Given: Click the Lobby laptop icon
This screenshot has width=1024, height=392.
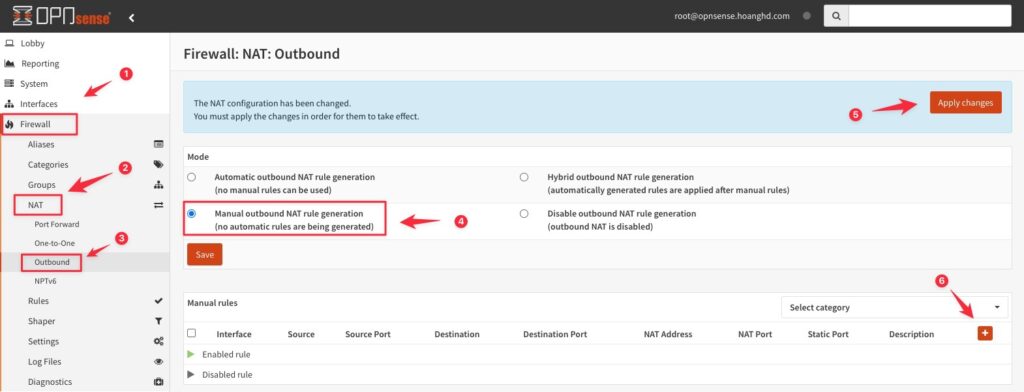Looking at the screenshot, I should tap(9, 44).
